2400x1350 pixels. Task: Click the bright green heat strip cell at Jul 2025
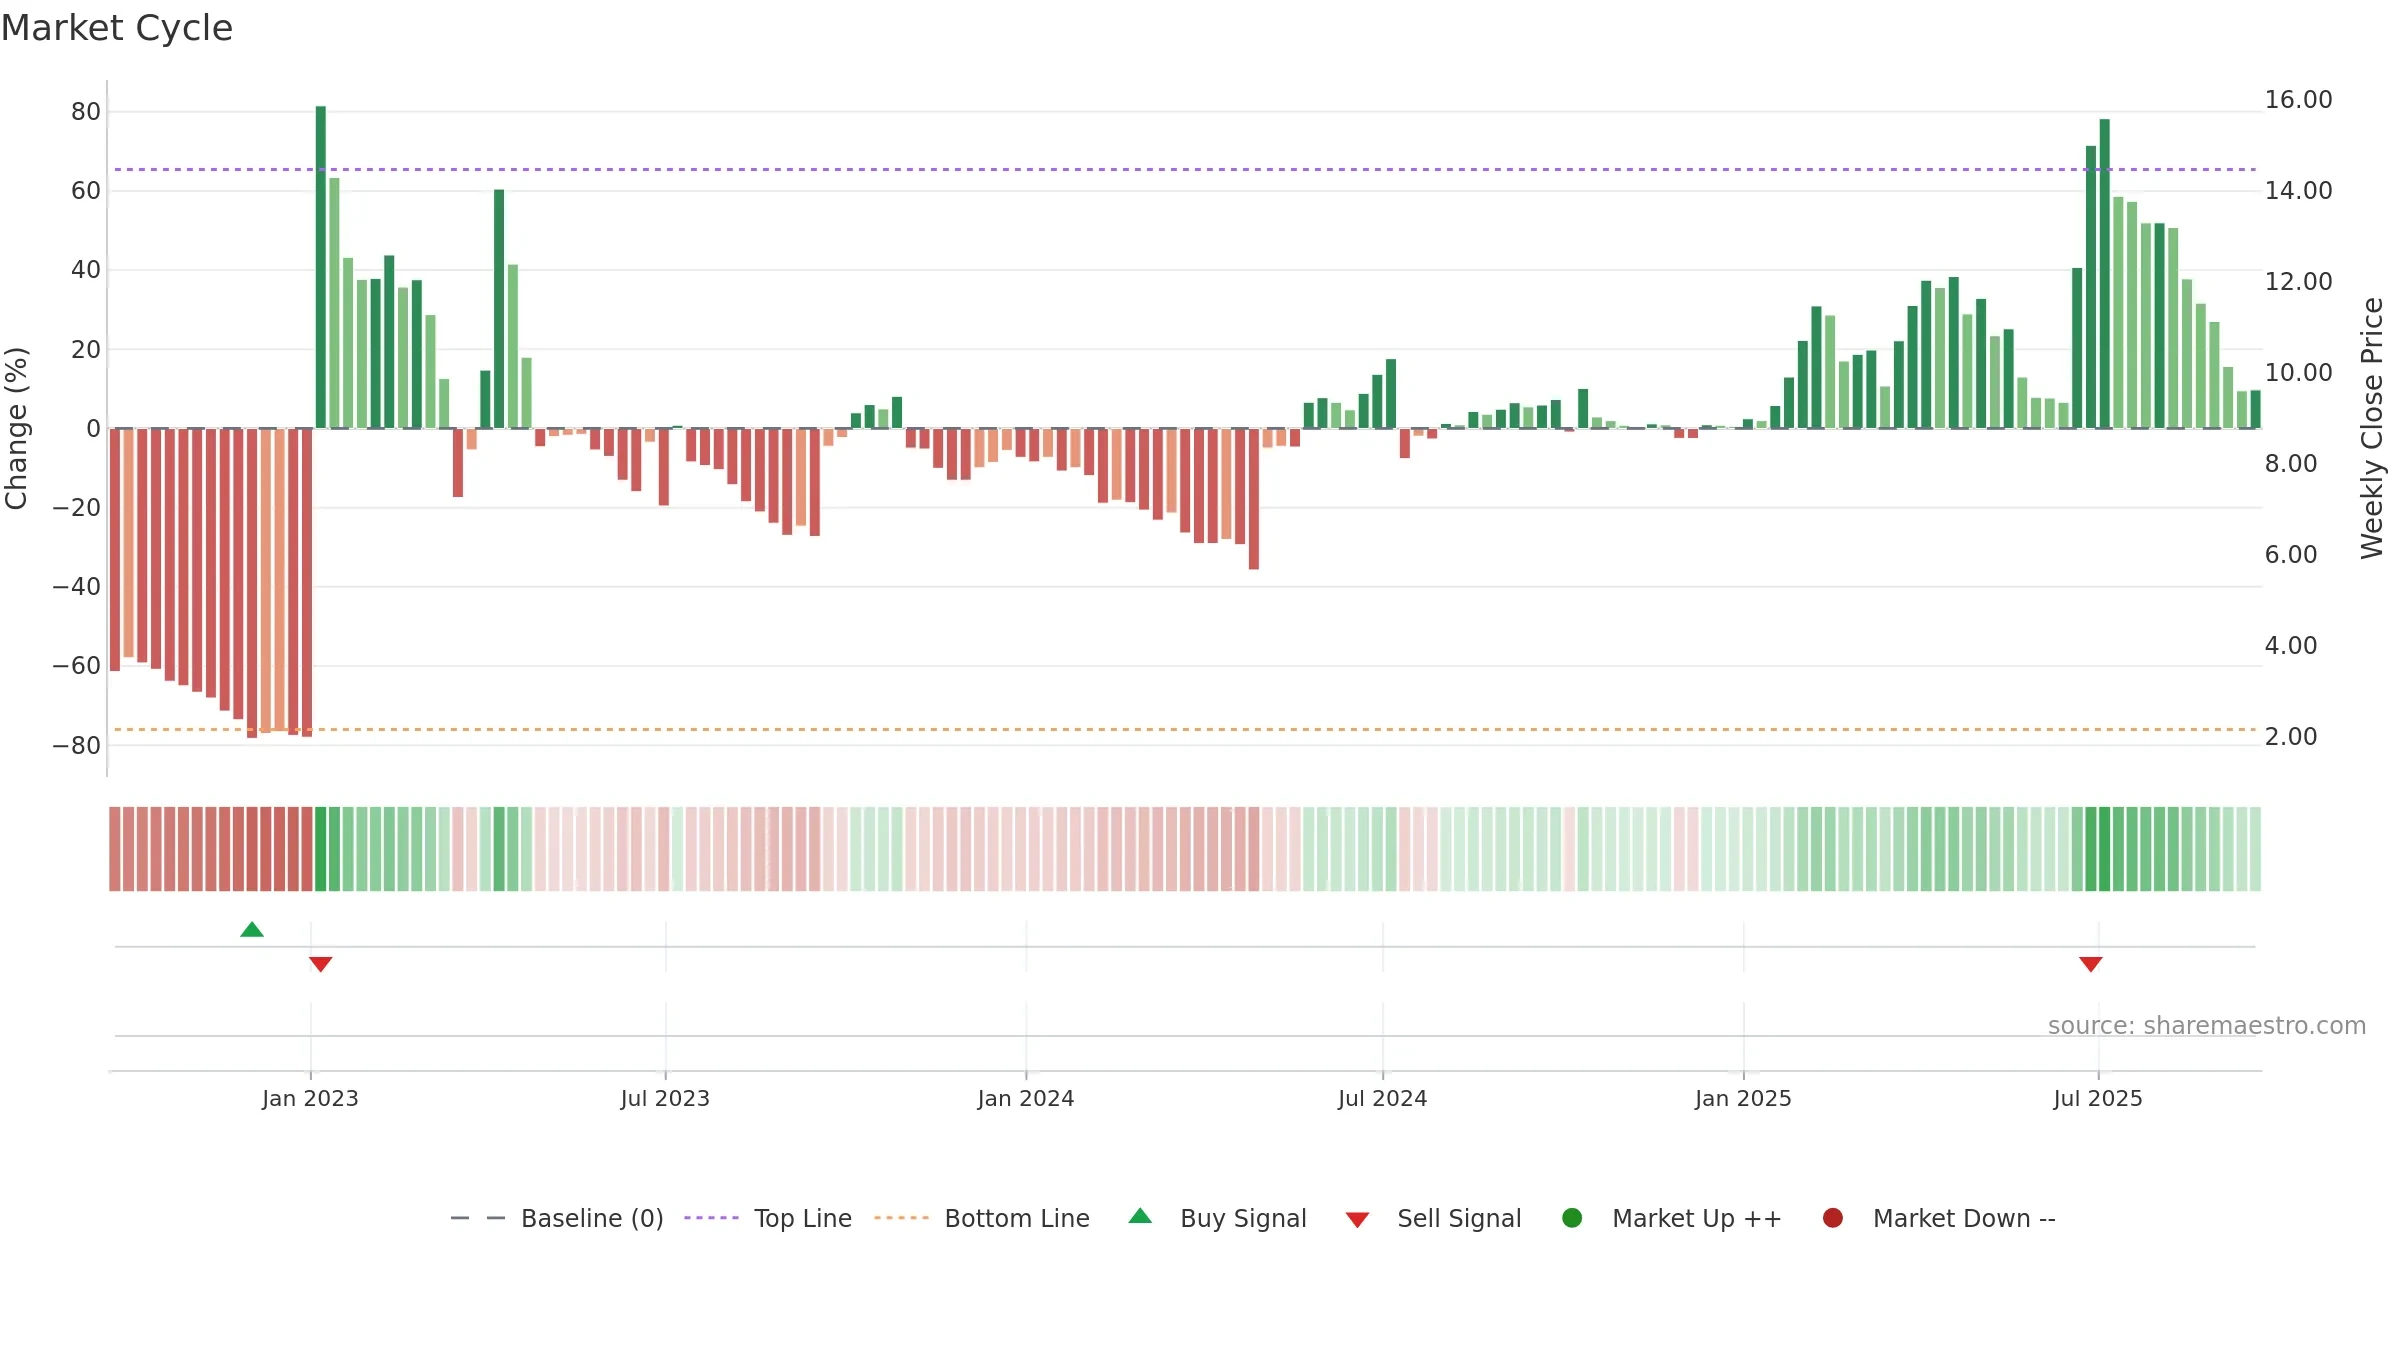2105,848
